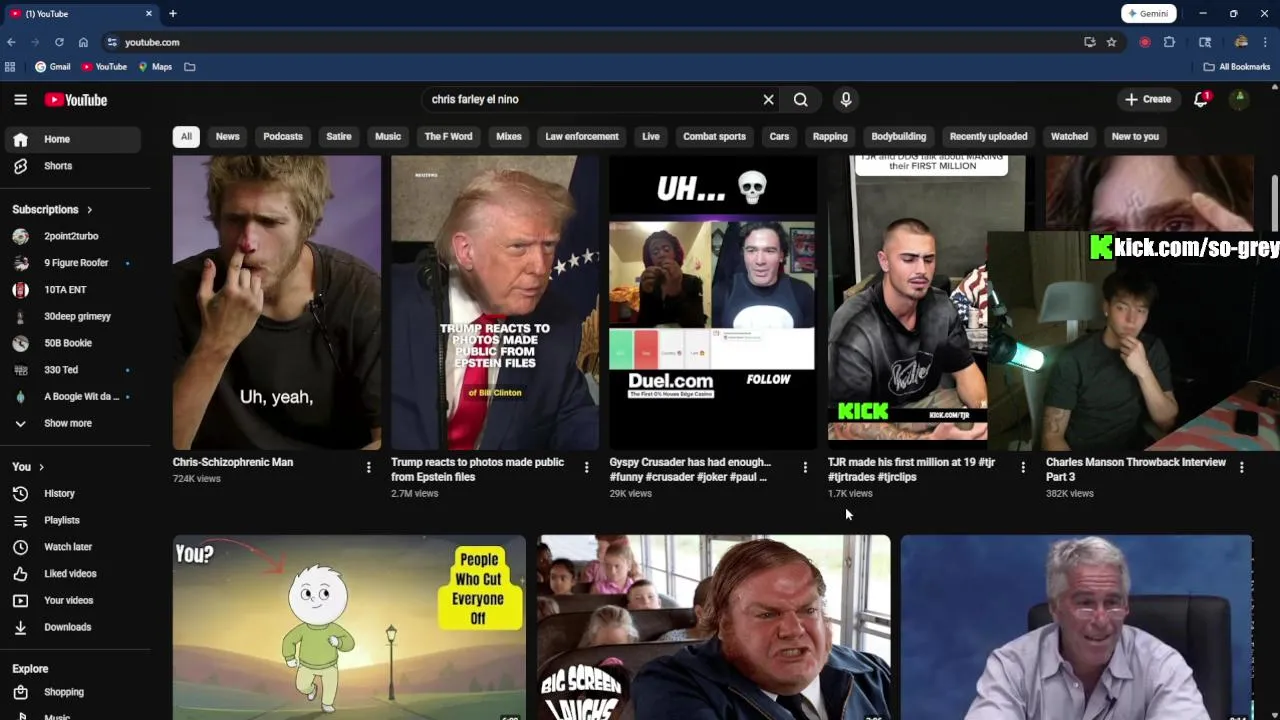Click title Chris-Schizophrenic Man
Screen dimensions: 1280x720
(x=233, y=462)
